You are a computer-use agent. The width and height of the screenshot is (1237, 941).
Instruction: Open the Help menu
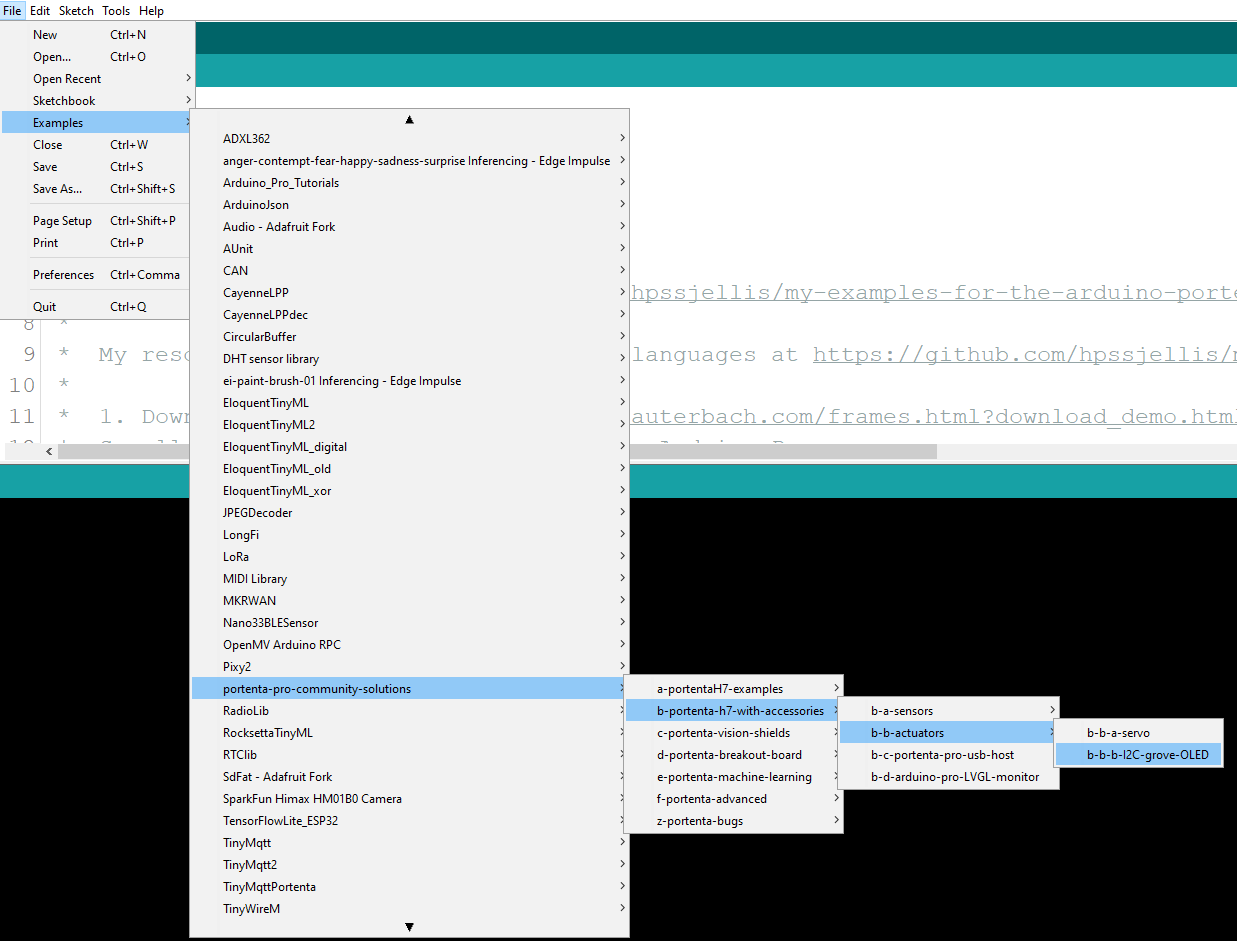click(151, 11)
